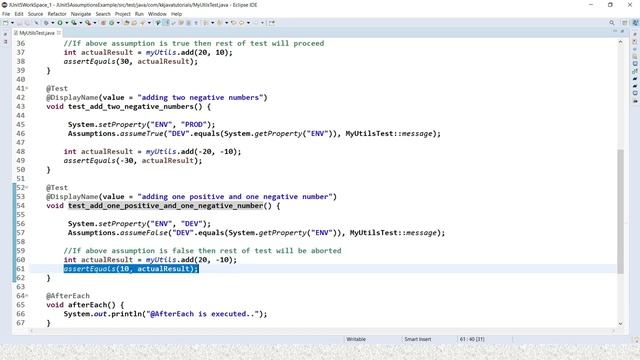Click the quick access search magnifier
Screen dimensions: 640x360
[611, 23]
